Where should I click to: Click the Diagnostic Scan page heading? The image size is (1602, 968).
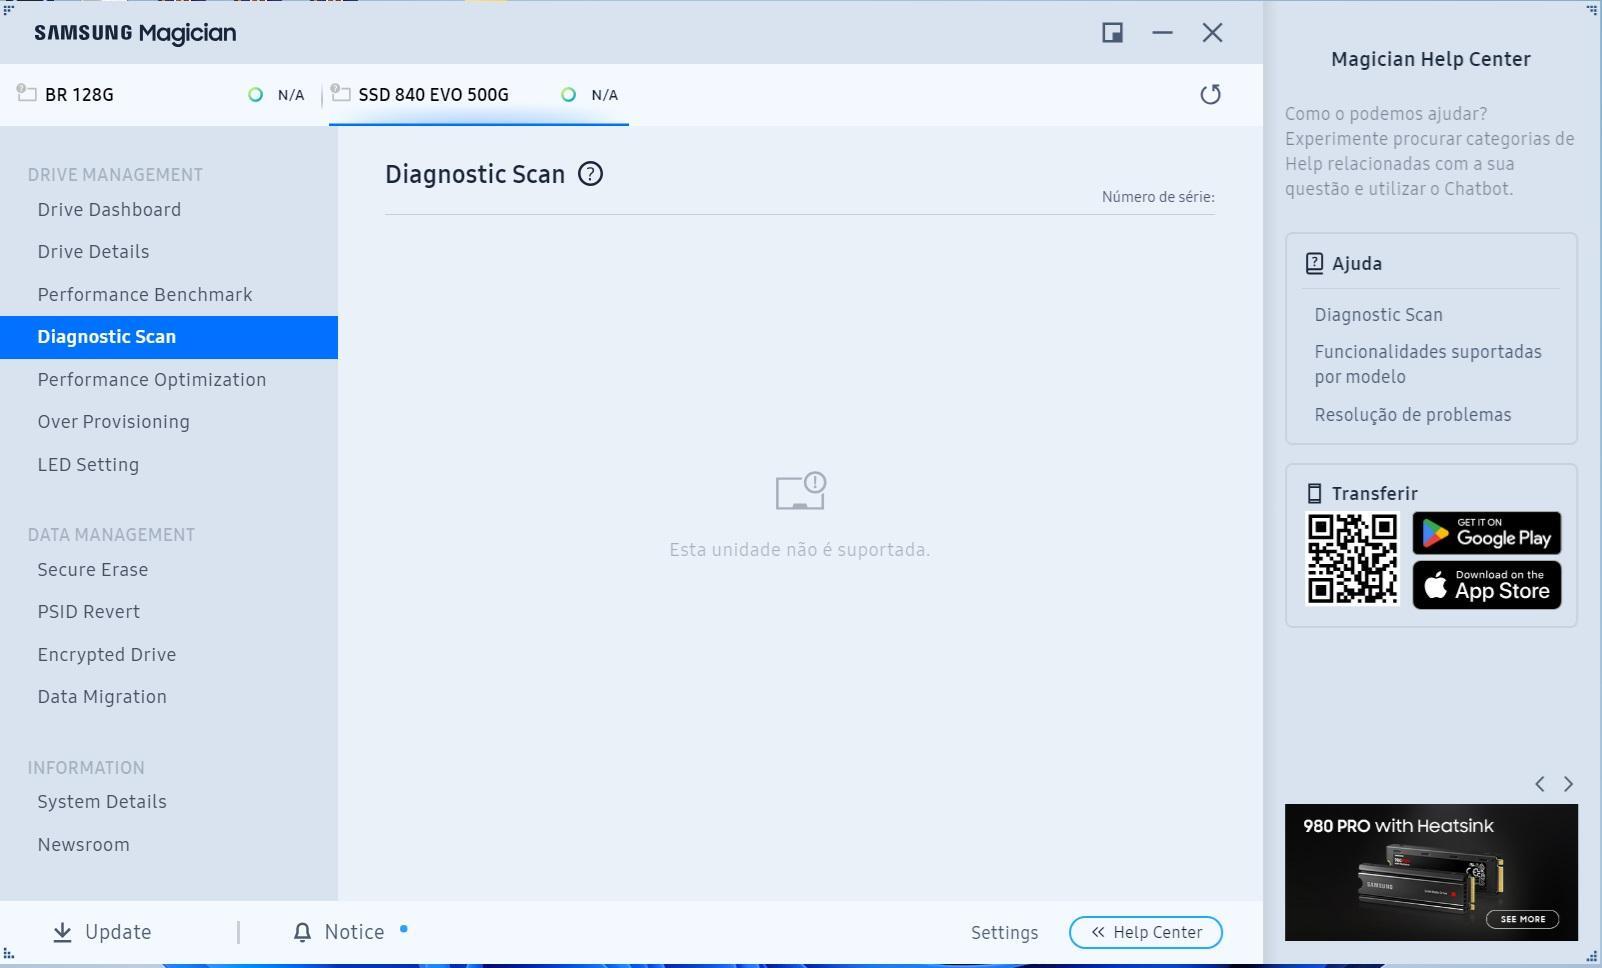click(475, 174)
